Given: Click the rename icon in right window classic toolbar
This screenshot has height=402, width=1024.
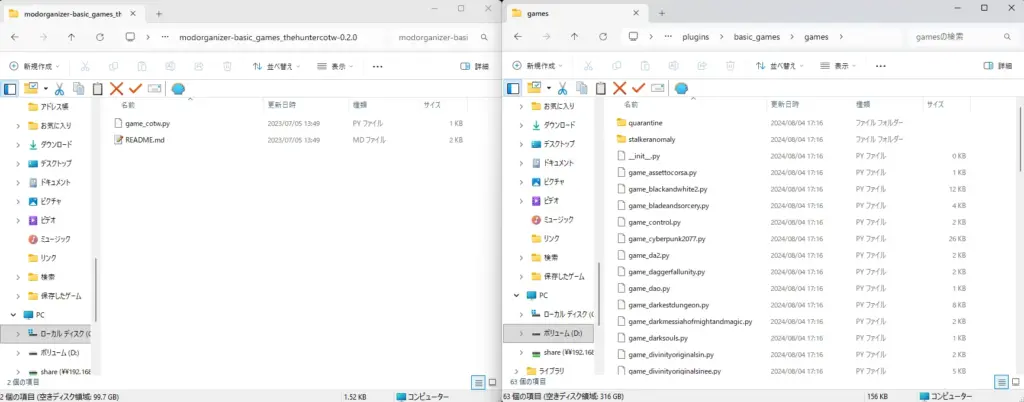Looking at the screenshot, I should 657,89.
